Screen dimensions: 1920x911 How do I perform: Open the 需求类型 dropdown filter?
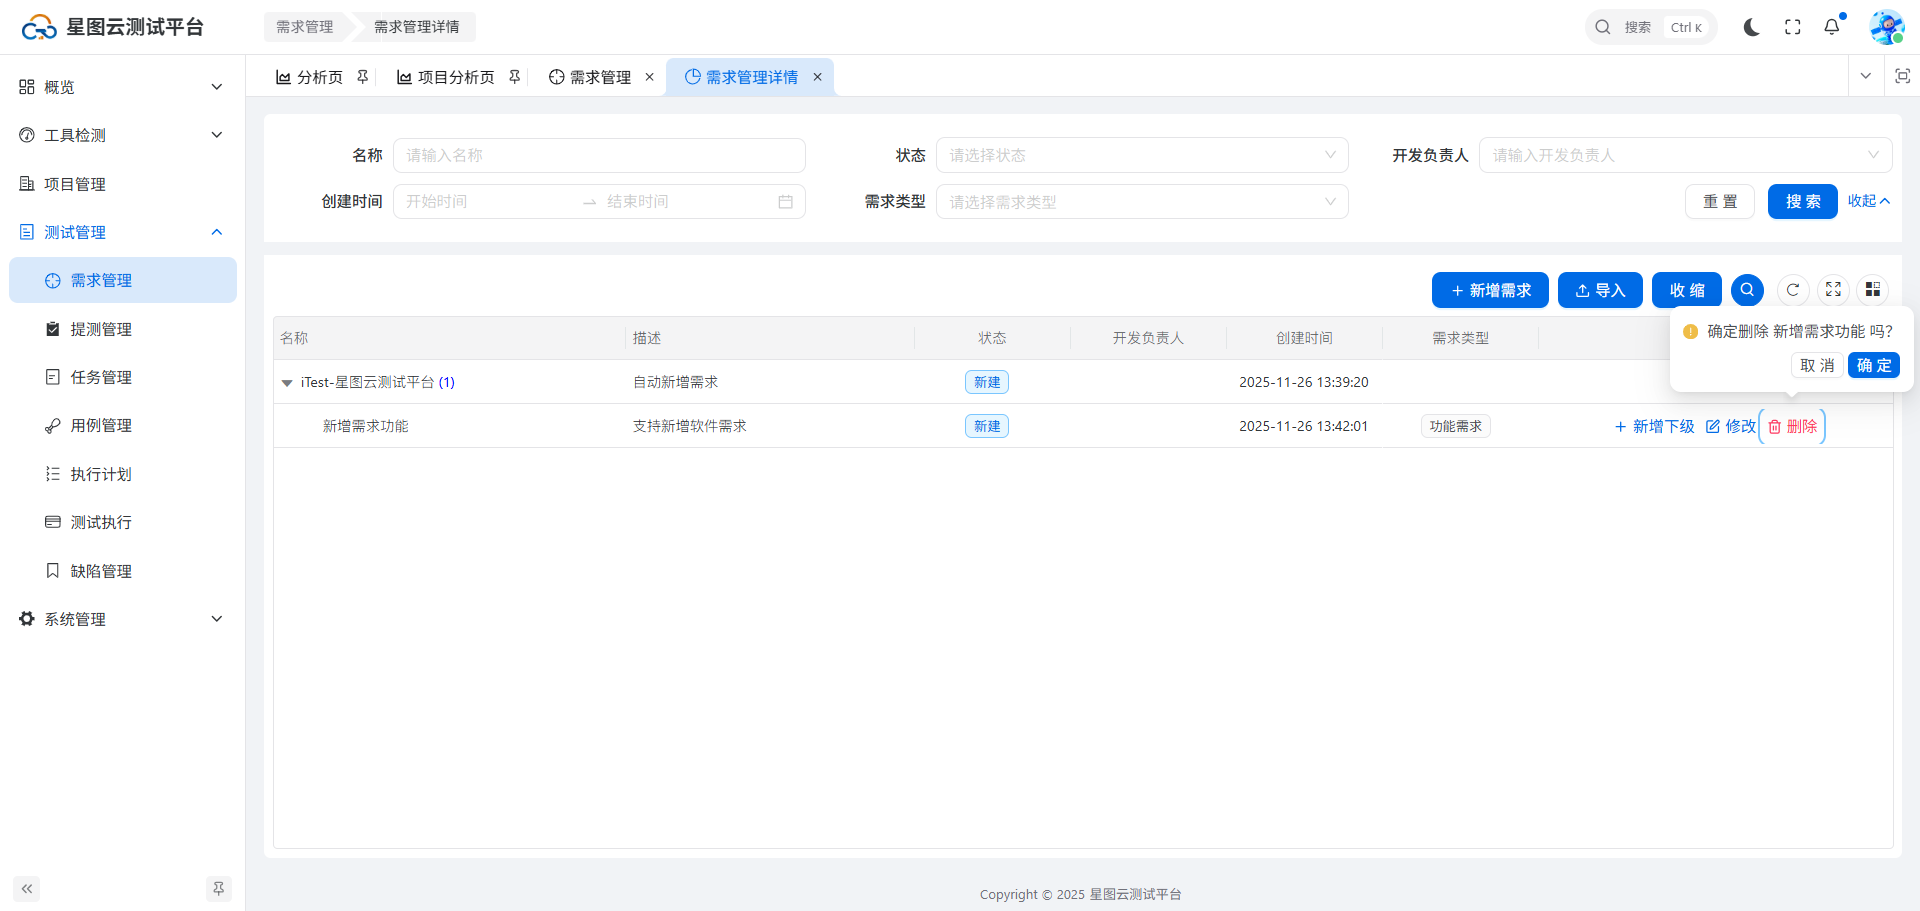1141,202
